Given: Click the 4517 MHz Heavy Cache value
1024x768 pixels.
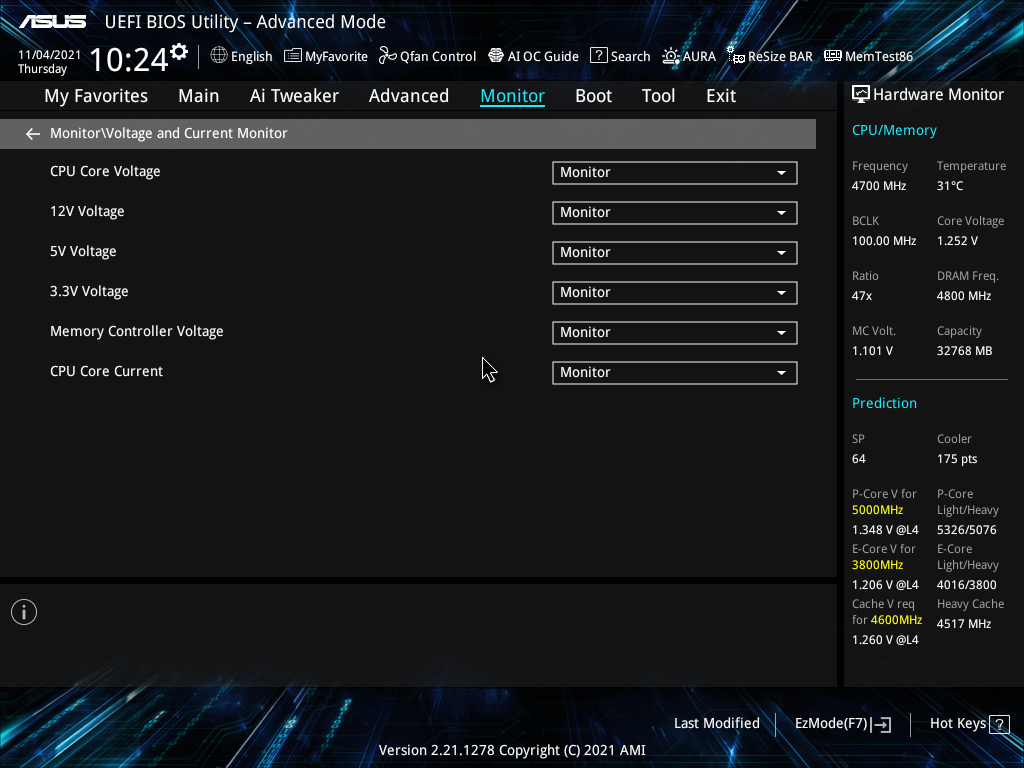Looking at the screenshot, I should click(x=964, y=624).
